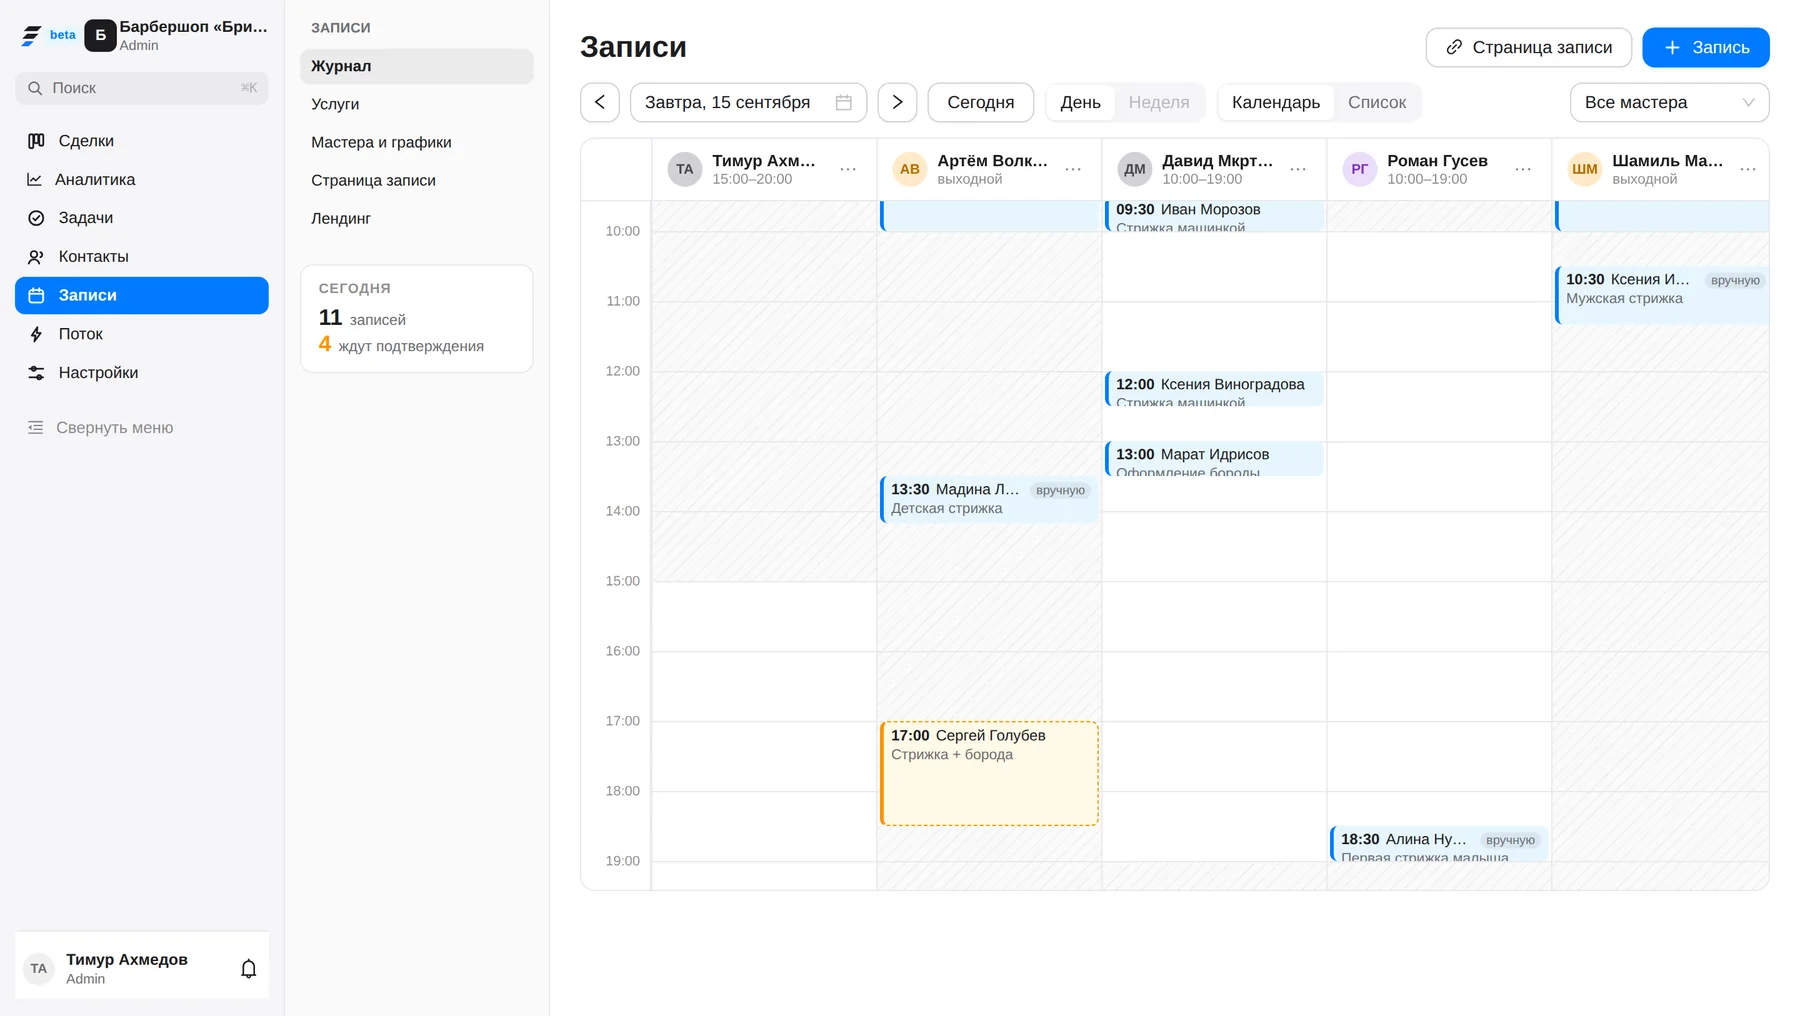Open the Записи sidebar item
Viewport: 1800px width, 1016px height.
coord(141,295)
